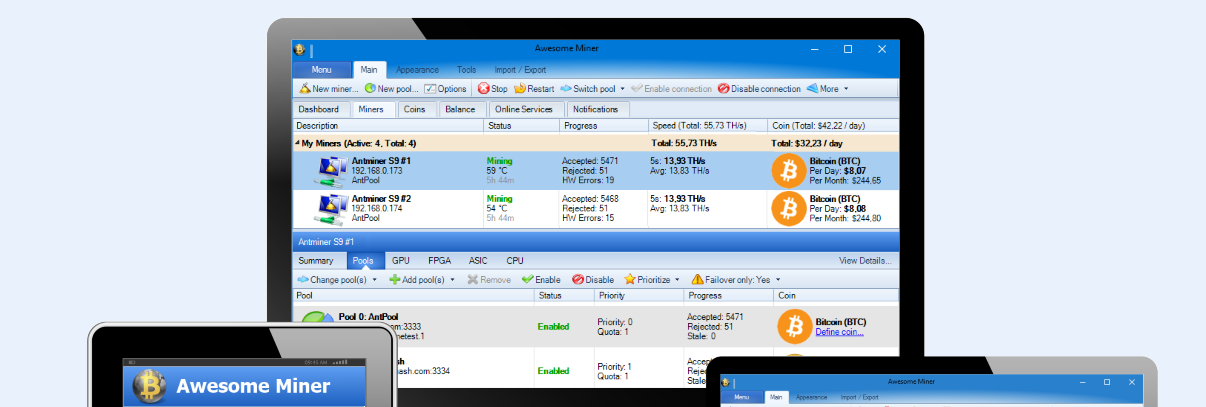Switch to the ASIC detail tab
1206x407 pixels.
pyautogui.click(x=478, y=260)
